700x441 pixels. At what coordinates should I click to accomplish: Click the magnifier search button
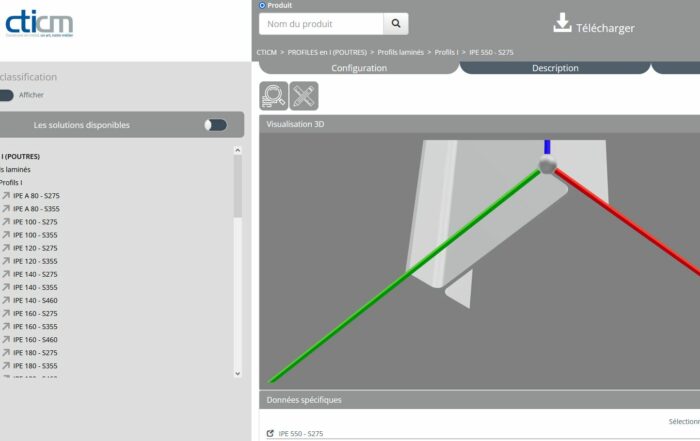click(x=396, y=24)
